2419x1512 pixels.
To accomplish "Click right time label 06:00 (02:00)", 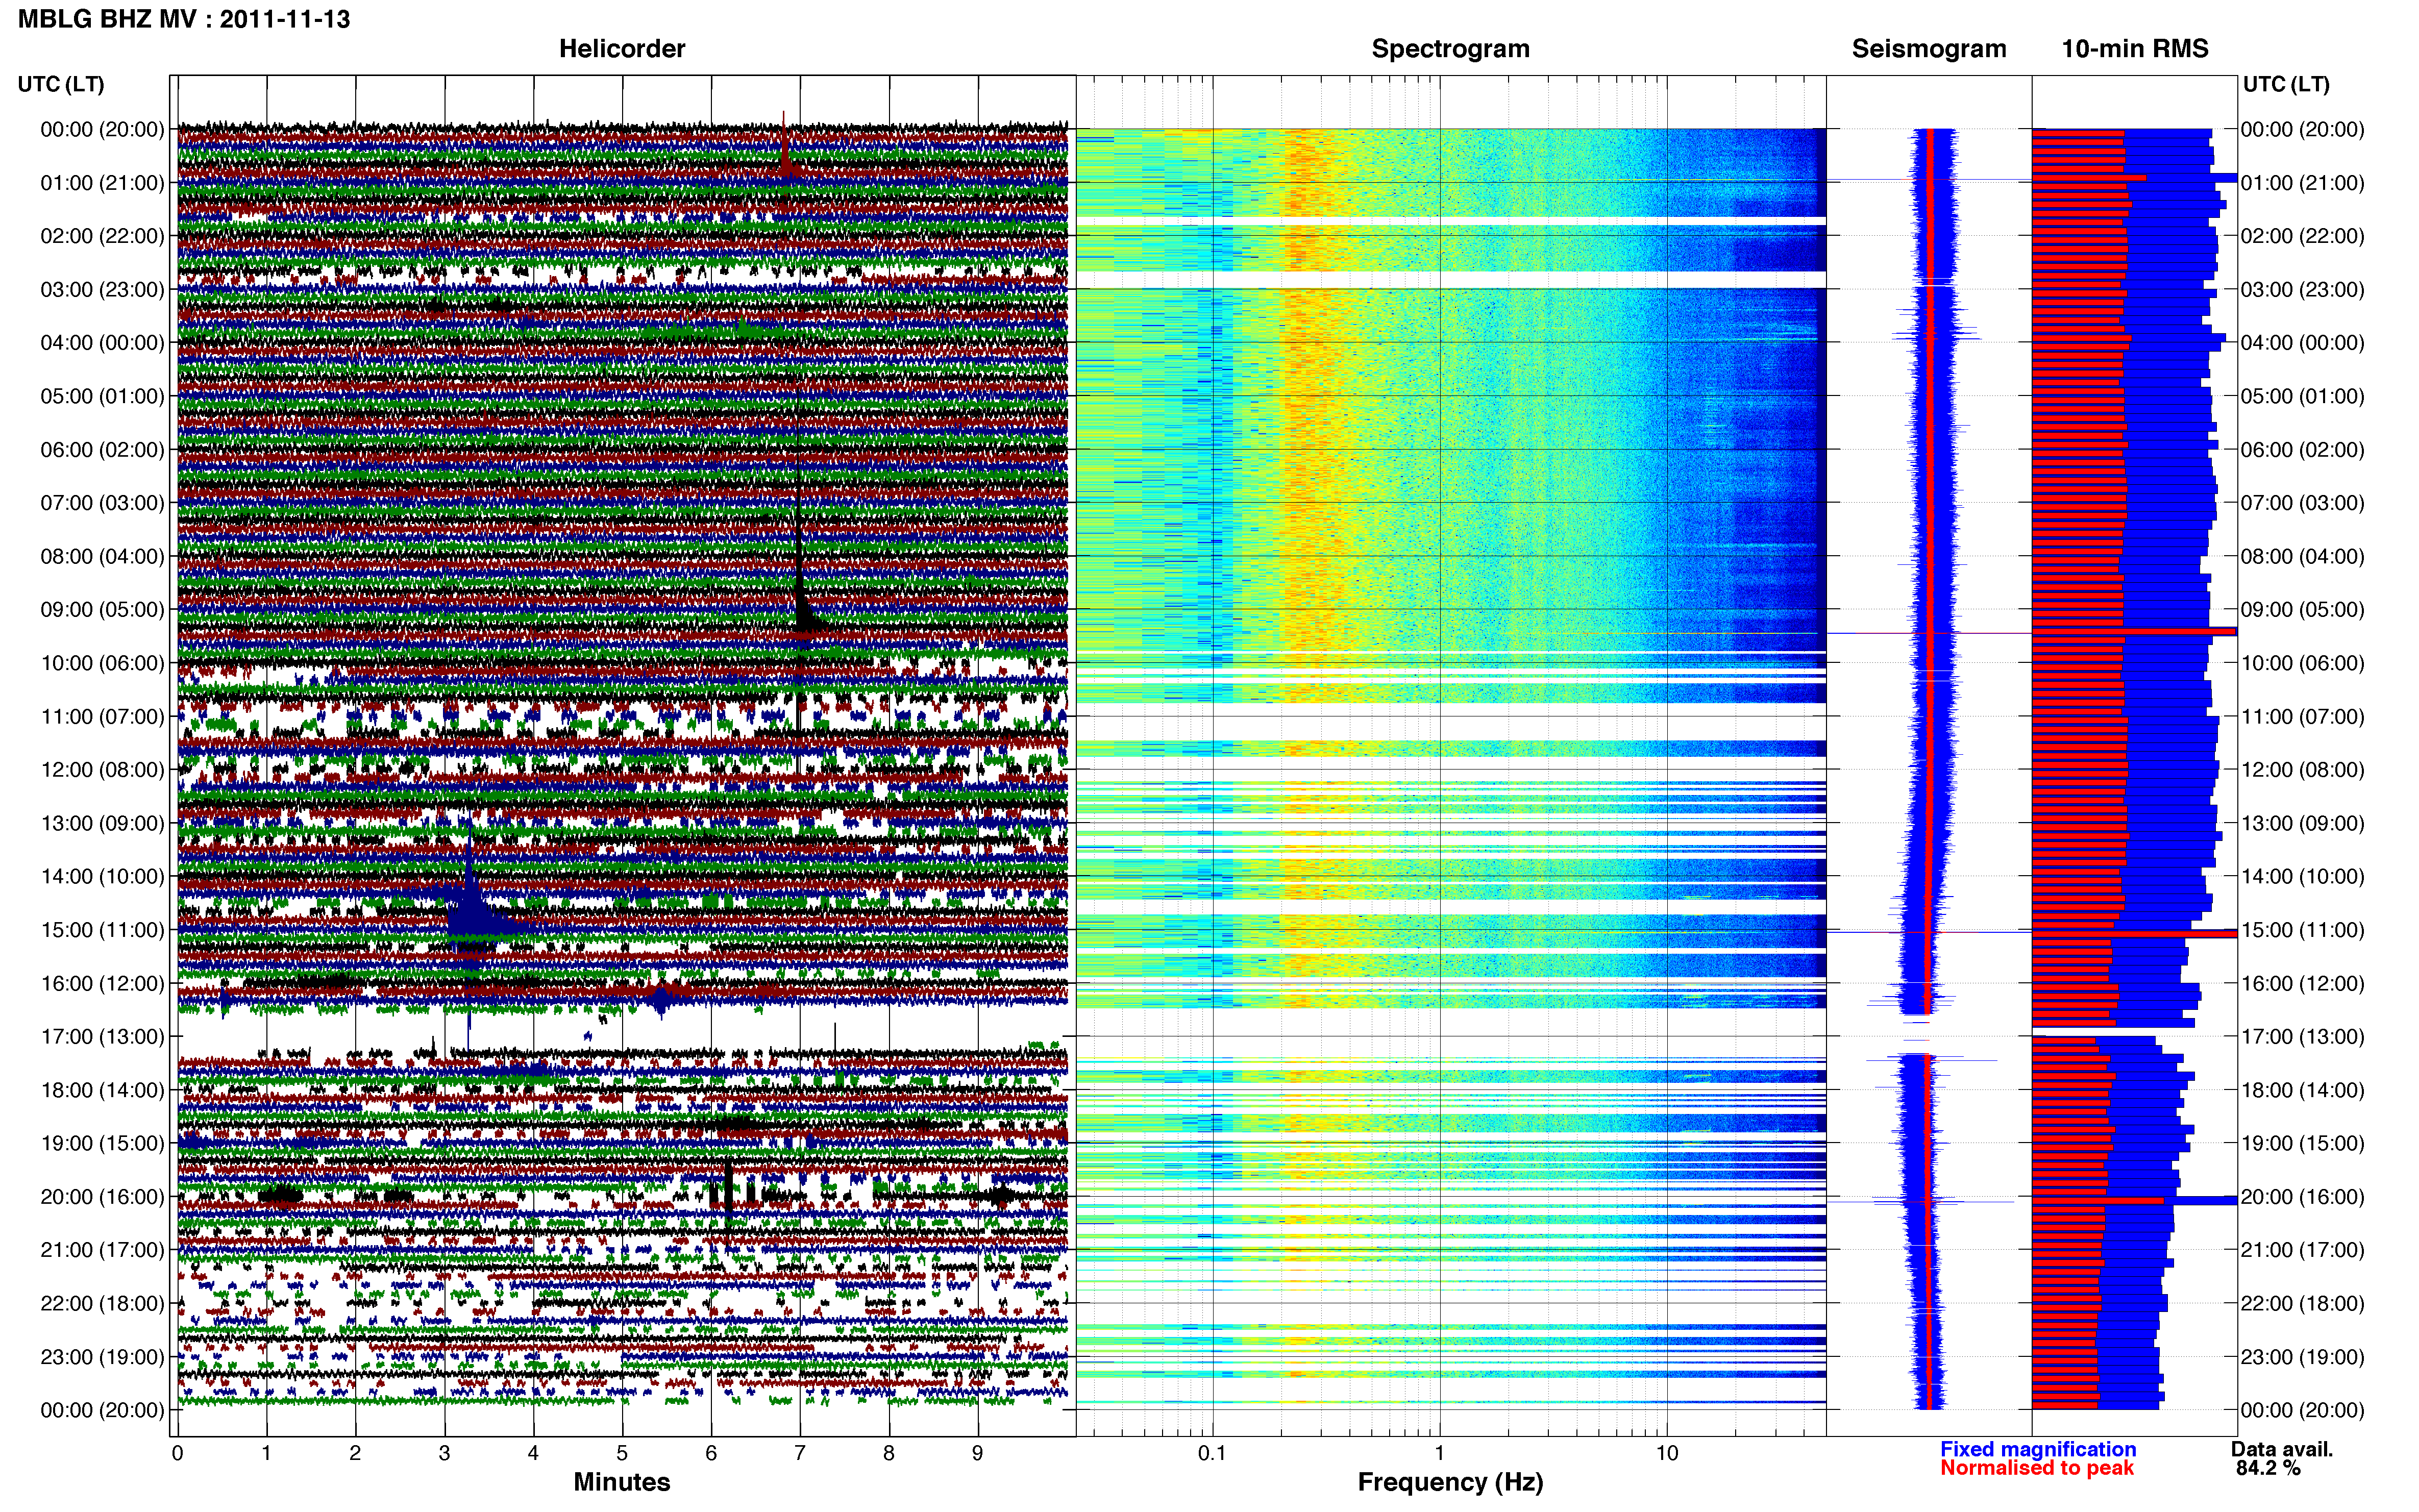I will coord(2303,450).
